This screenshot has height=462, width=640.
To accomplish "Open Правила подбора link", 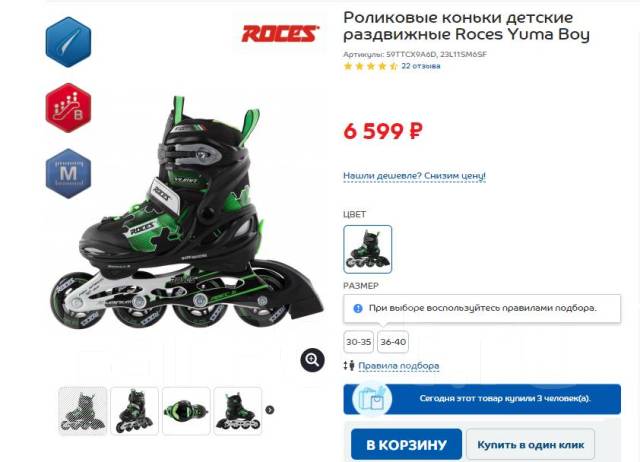I will click(x=399, y=366).
